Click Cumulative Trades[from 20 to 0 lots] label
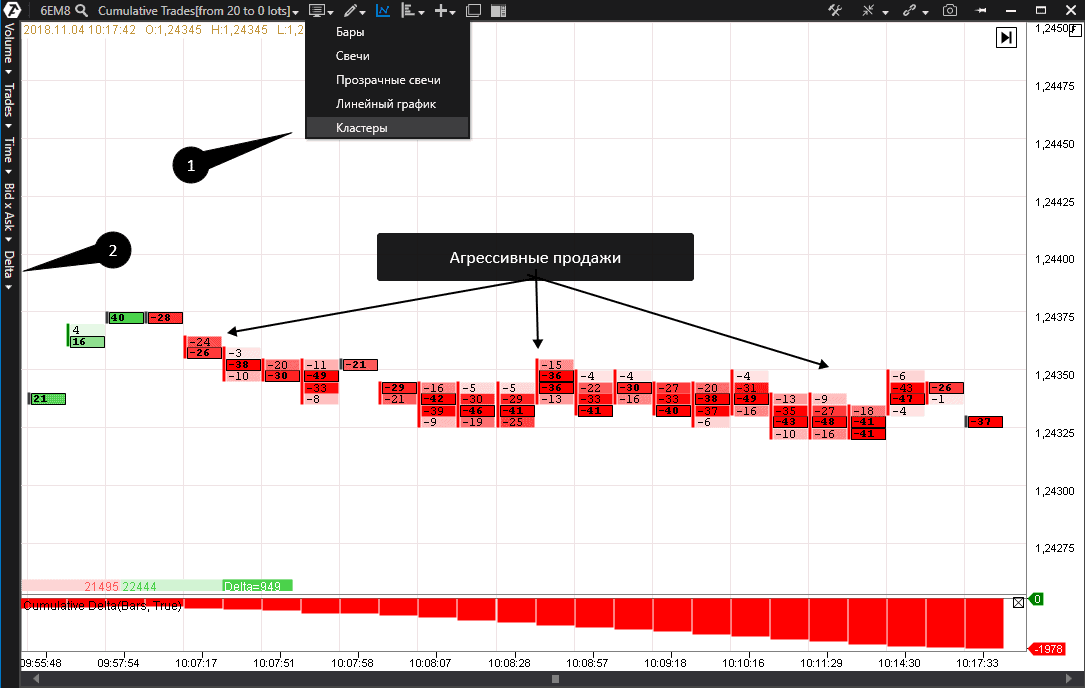 [x=194, y=10]
